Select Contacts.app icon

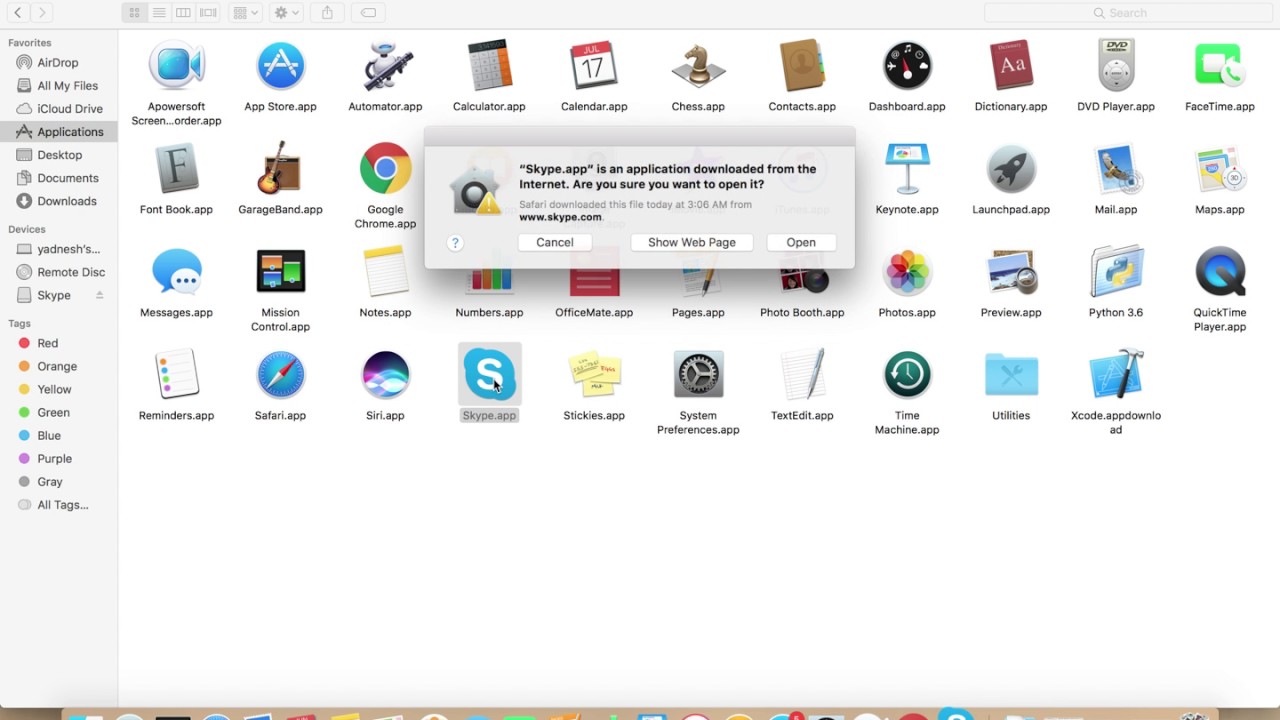click(802, 67)
